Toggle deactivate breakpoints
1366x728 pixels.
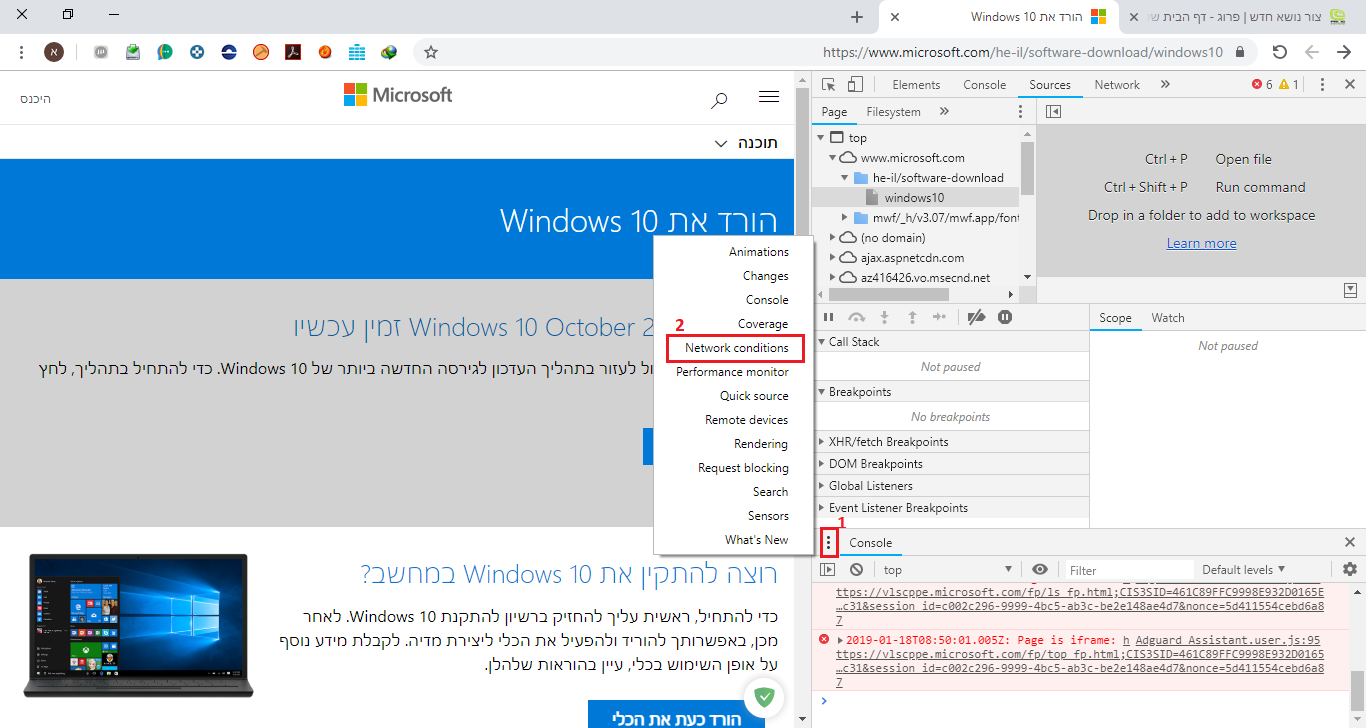click(977, 317)
